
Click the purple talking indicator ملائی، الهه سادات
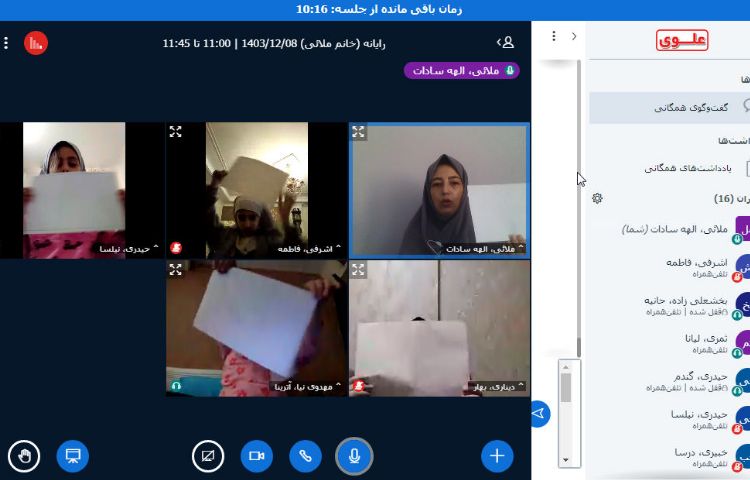[x=462, y=71]
